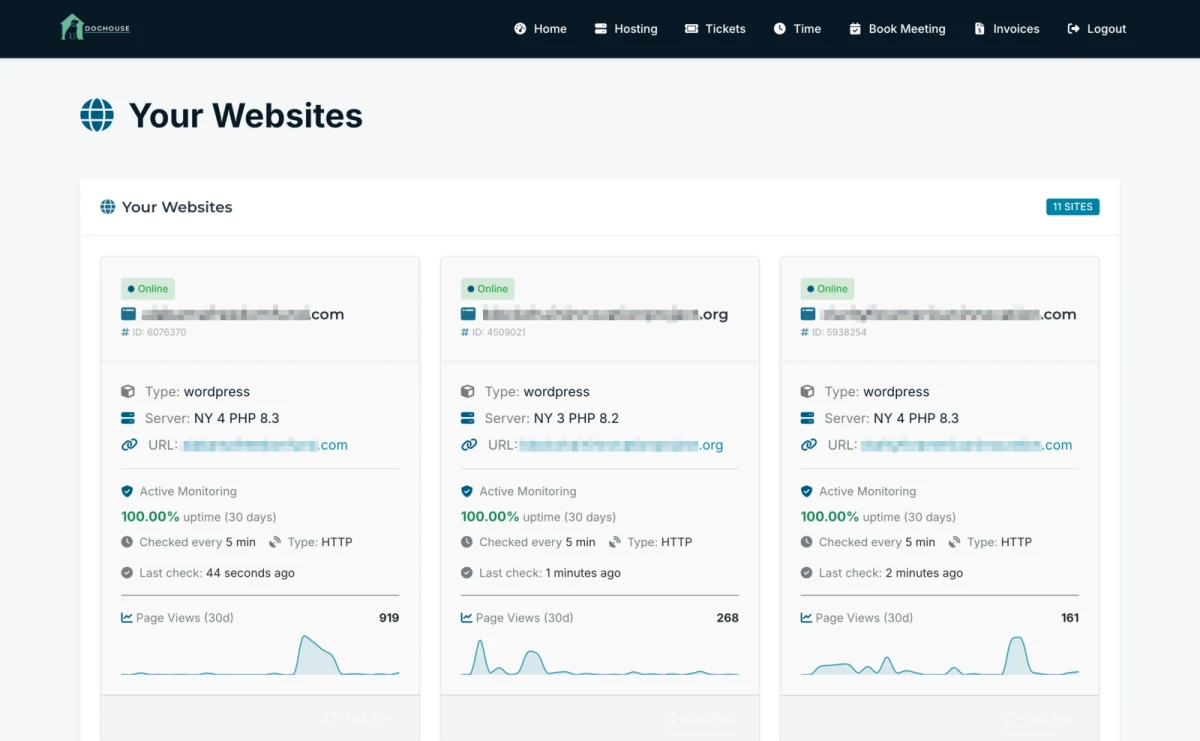
Task: Click the Online badge on site ID 4509021
Action: (x=488, y=288)
